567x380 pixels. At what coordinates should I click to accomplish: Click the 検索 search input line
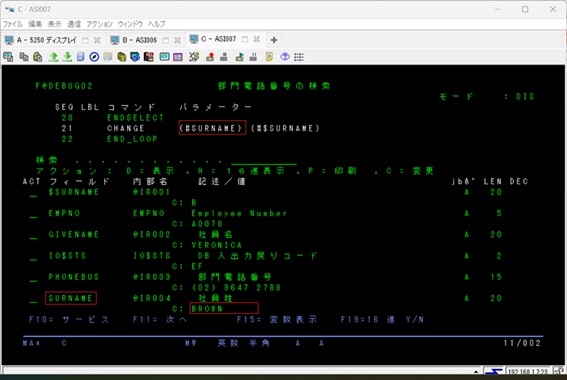(x=264, y=161)
